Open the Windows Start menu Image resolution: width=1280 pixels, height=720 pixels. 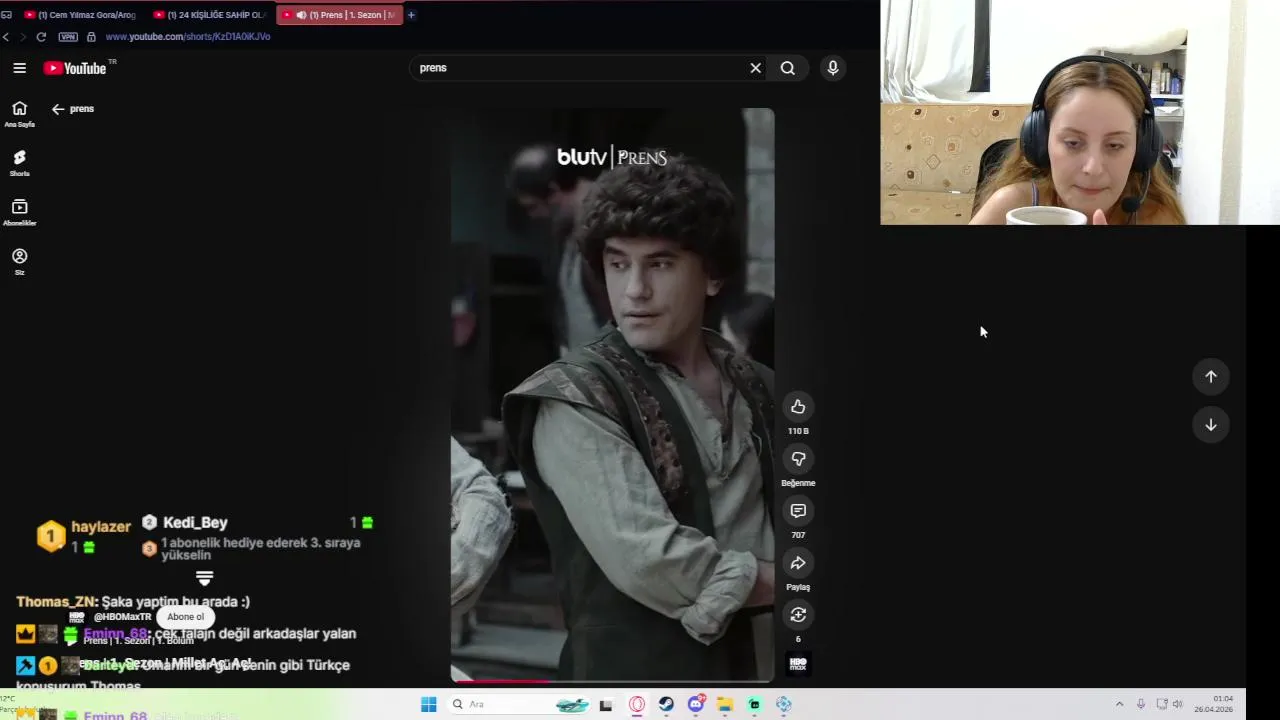tap(428, 705)
